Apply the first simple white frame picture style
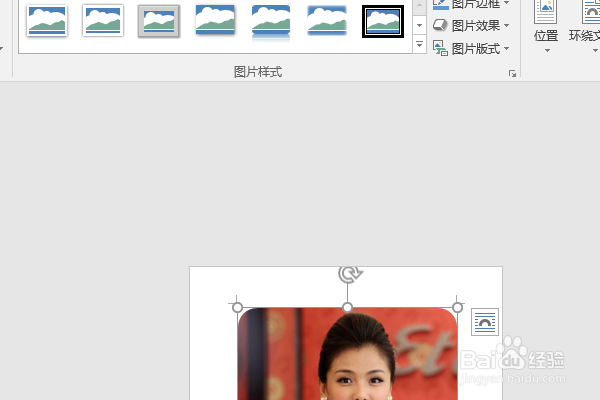 point(47,21)
